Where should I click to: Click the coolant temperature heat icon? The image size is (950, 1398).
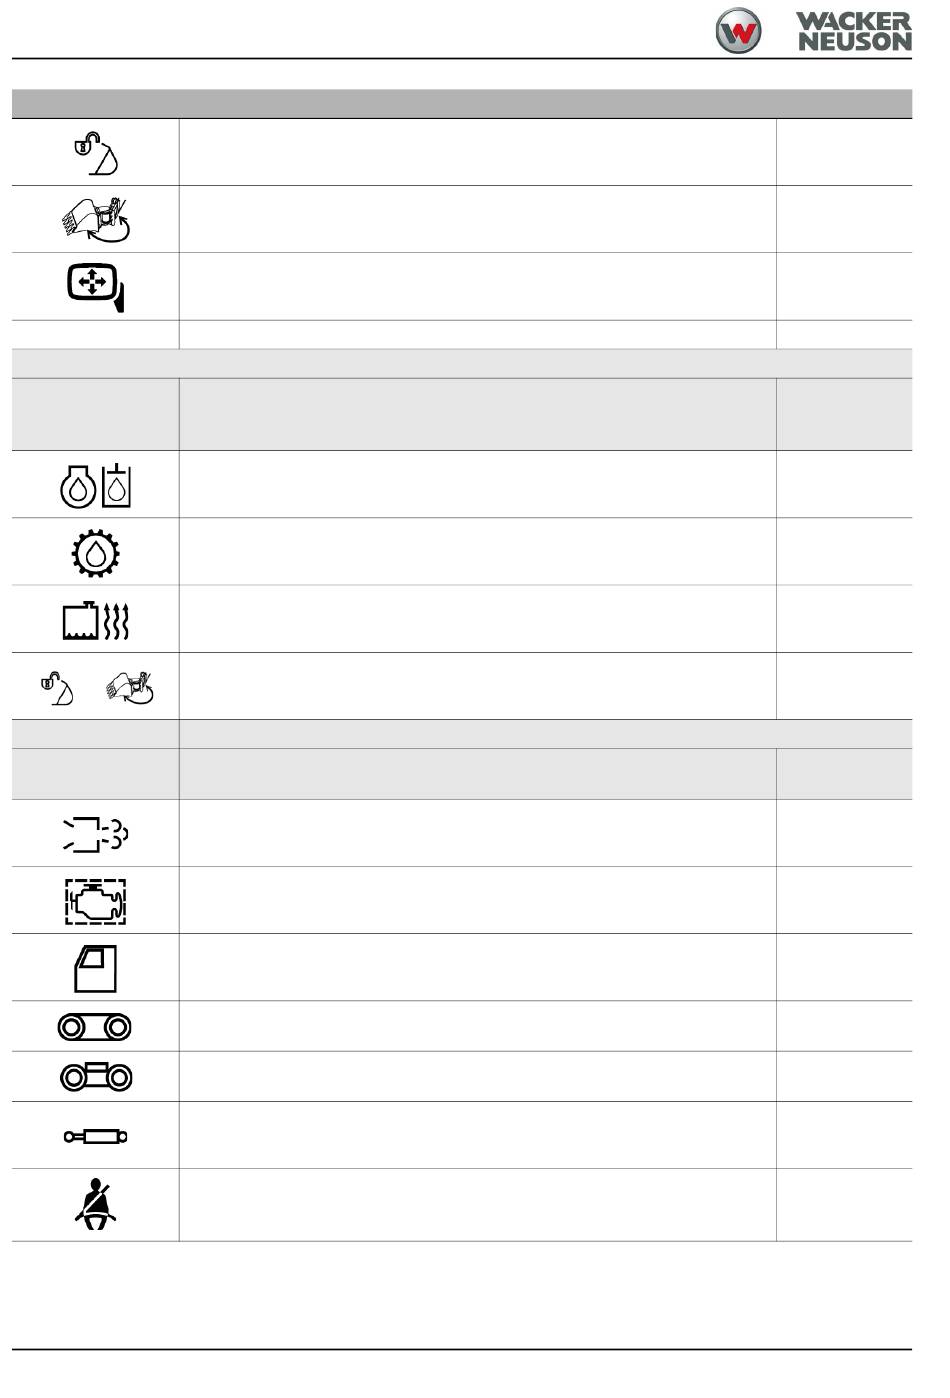coord(96,619)
